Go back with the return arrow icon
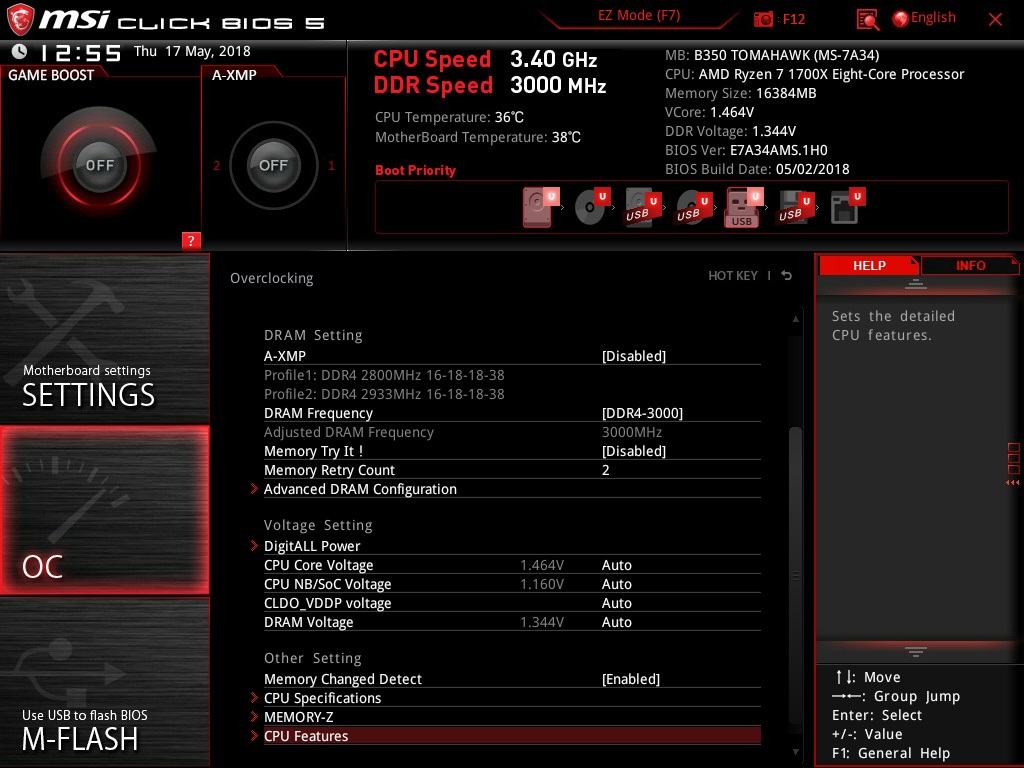Viewport: 1024px width, 768px height. (x=787, y=276)
